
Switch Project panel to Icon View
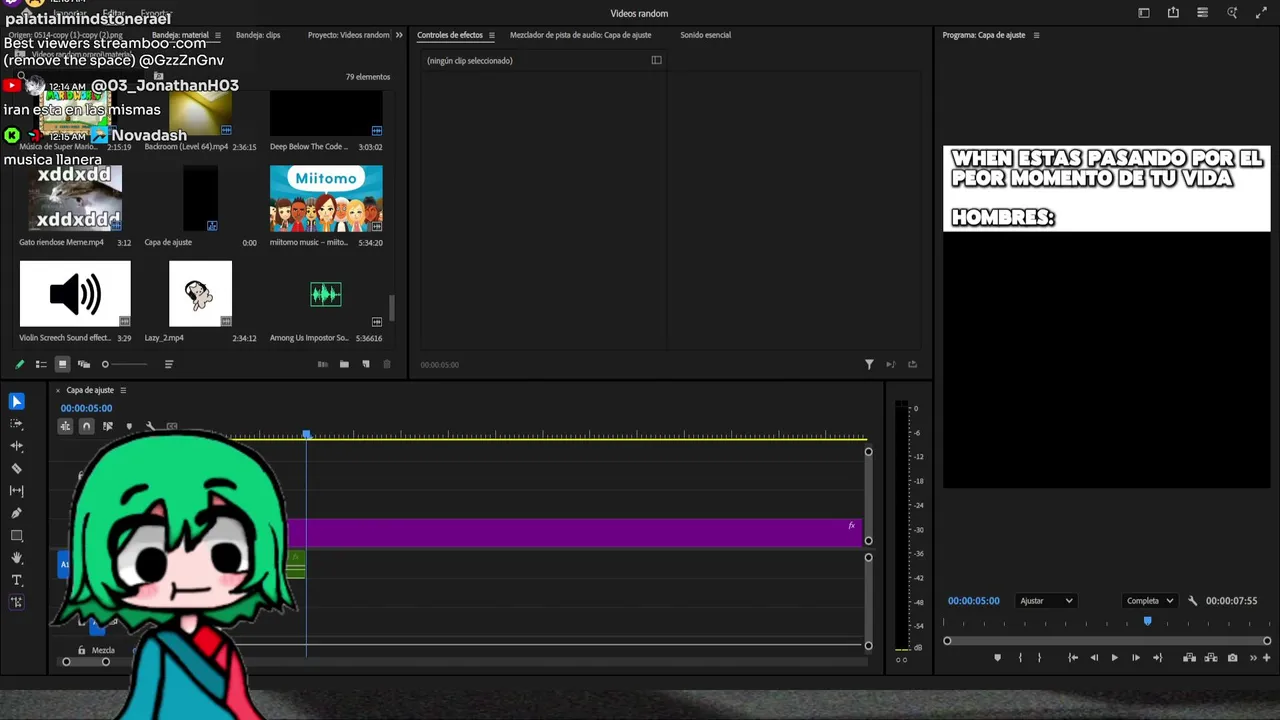coord(62,364)
